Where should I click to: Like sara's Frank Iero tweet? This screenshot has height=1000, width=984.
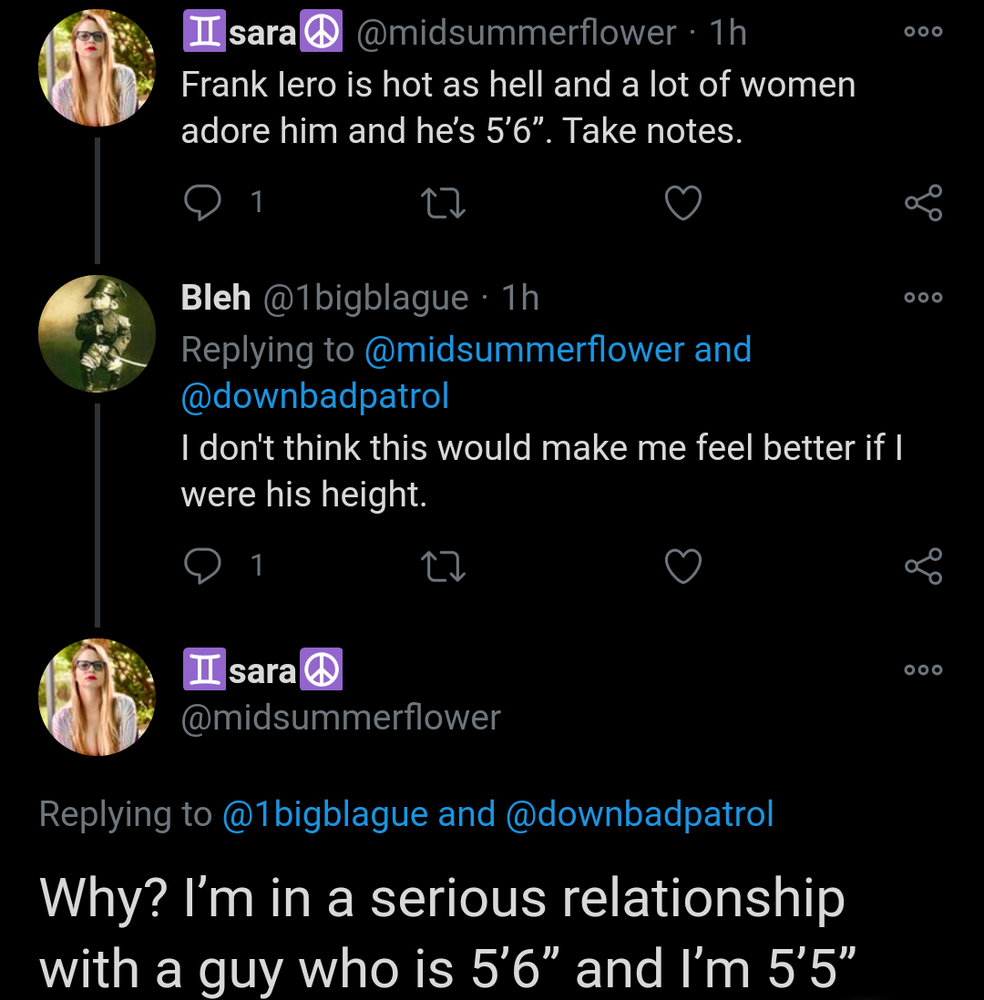click(x=683, y=203)
